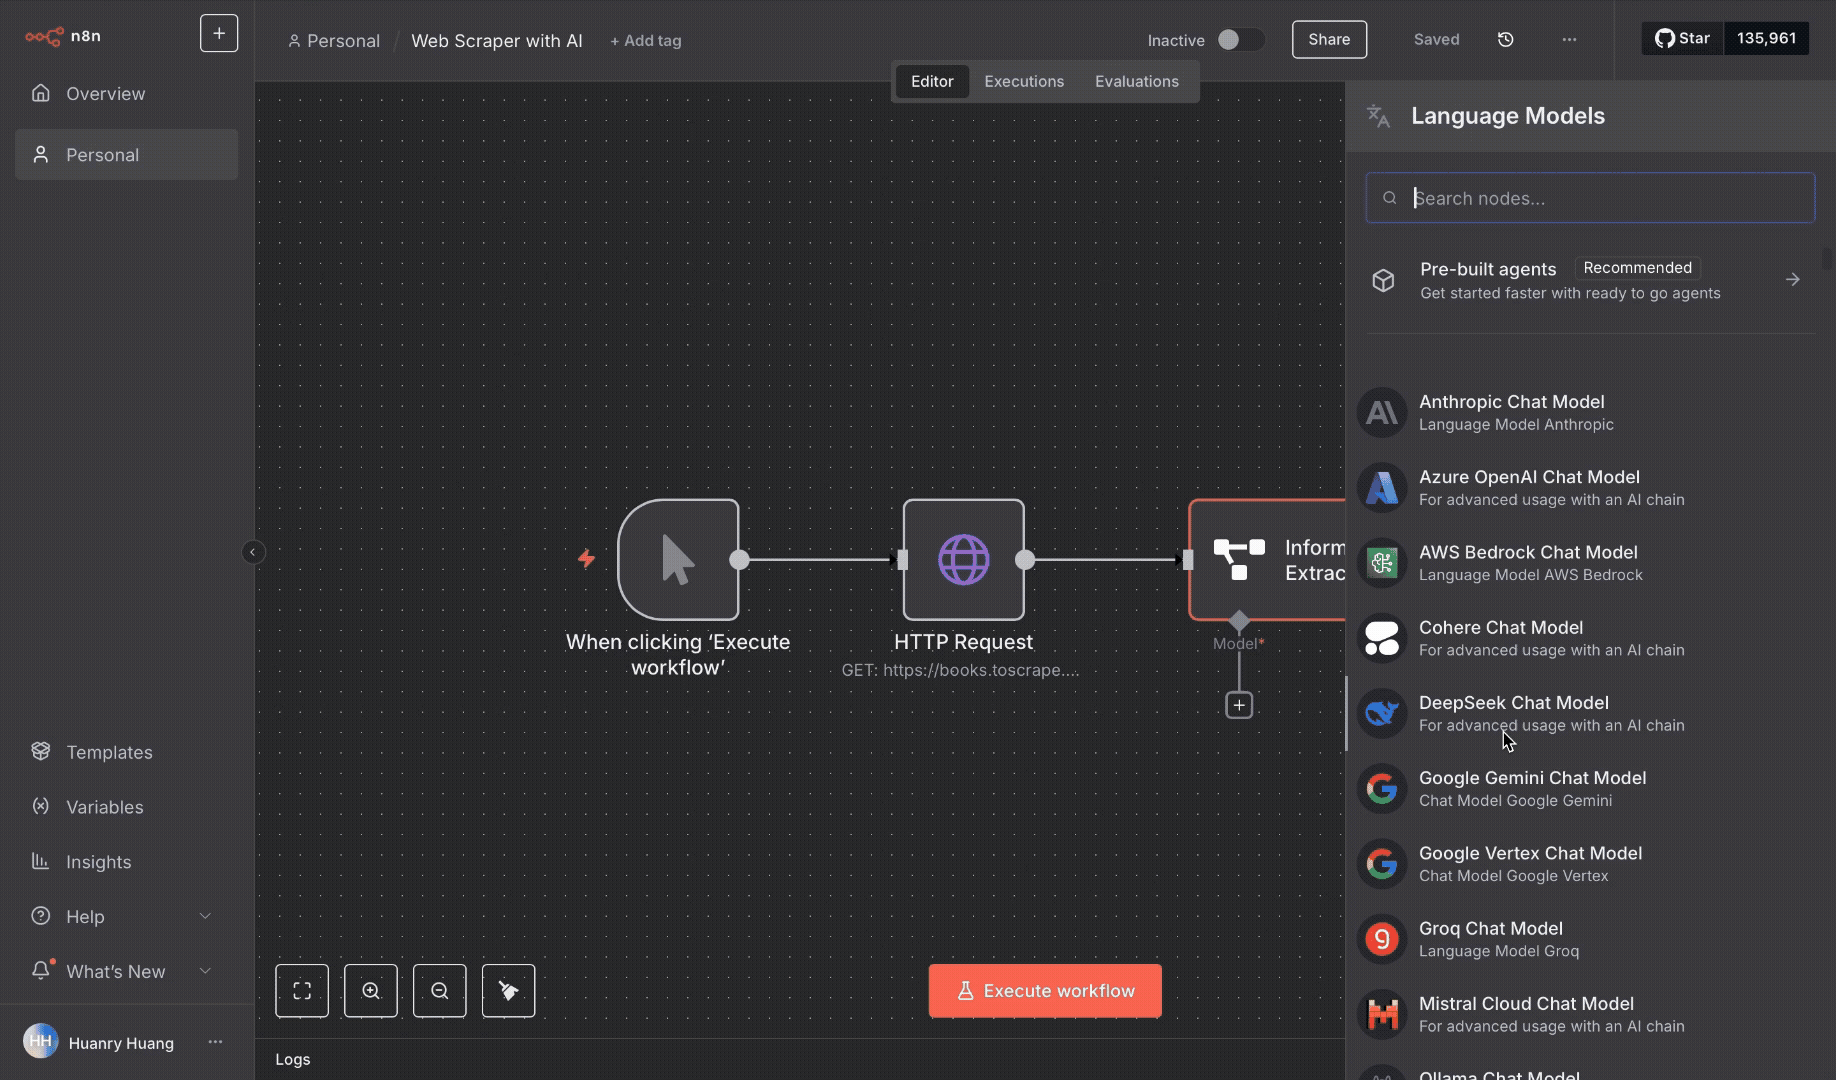The height and width of the screenshot is (1080, 1836).
Task: Click the n8n logo icon
Action: (x=44, y=36)
